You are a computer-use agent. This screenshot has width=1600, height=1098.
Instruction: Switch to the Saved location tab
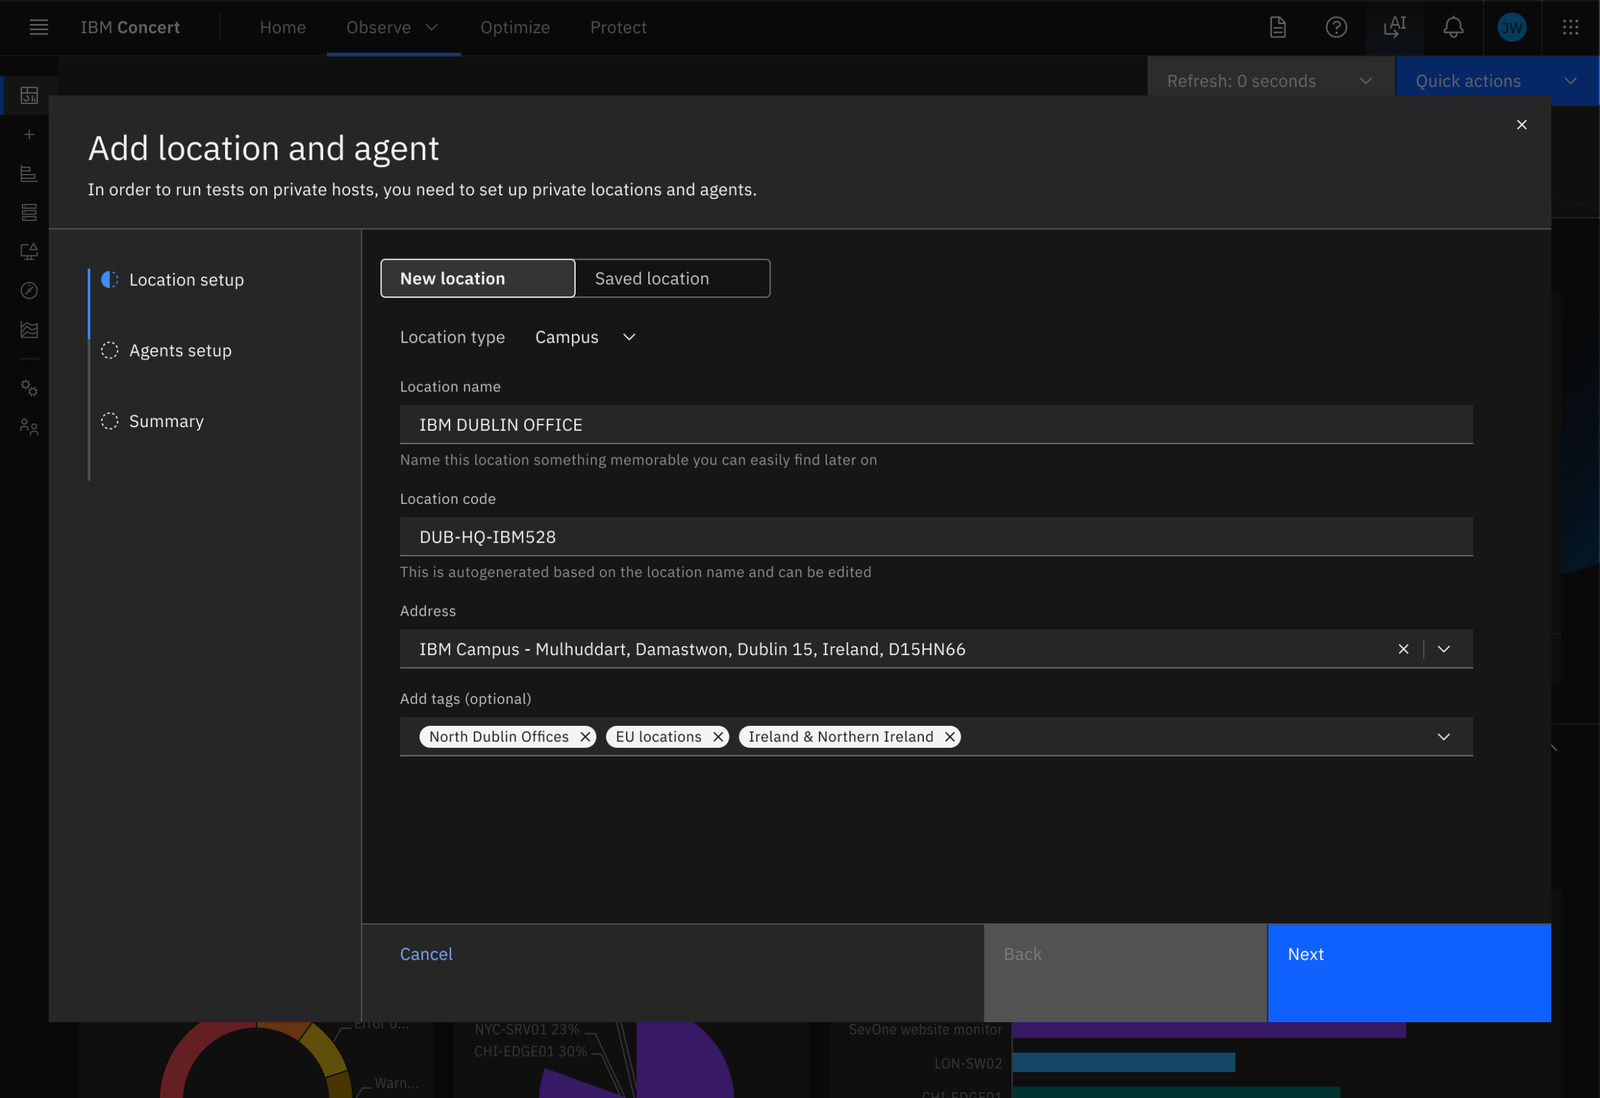(x=673, y=278)
